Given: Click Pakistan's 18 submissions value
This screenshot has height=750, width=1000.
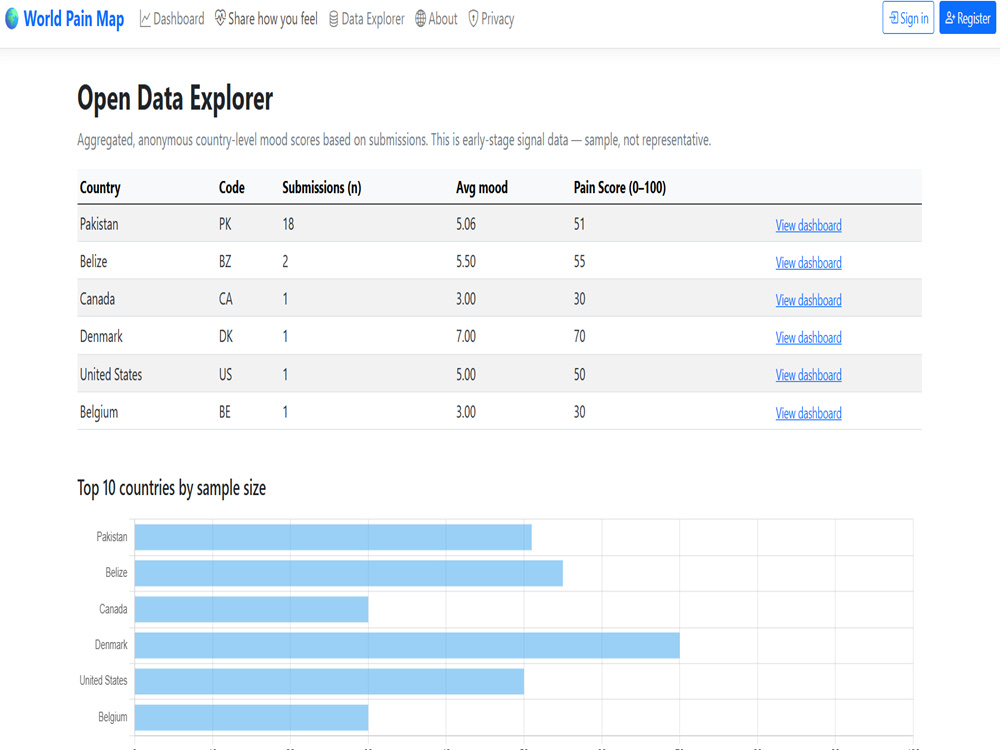Looking at the screenshot, I should coord(288,224).
